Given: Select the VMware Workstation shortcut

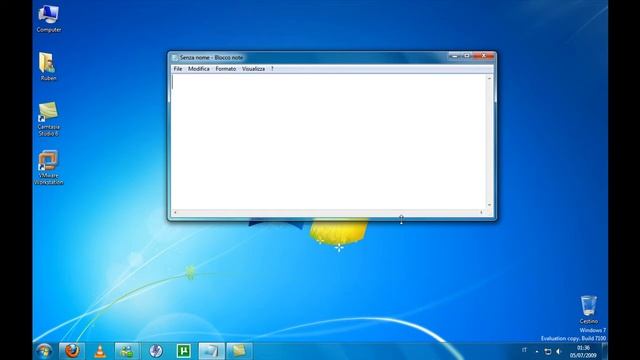Looking at the screenshot, I should tap(48, 167).
